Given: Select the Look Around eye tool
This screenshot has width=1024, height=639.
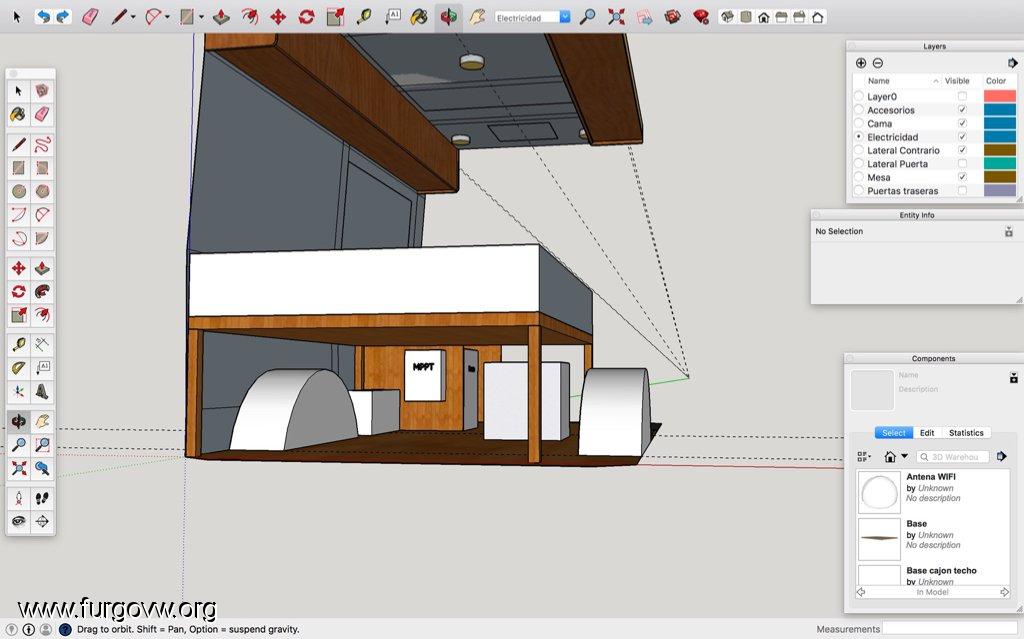Looking at the screenshot, I should pyautogui.click(x=18, y=521).
